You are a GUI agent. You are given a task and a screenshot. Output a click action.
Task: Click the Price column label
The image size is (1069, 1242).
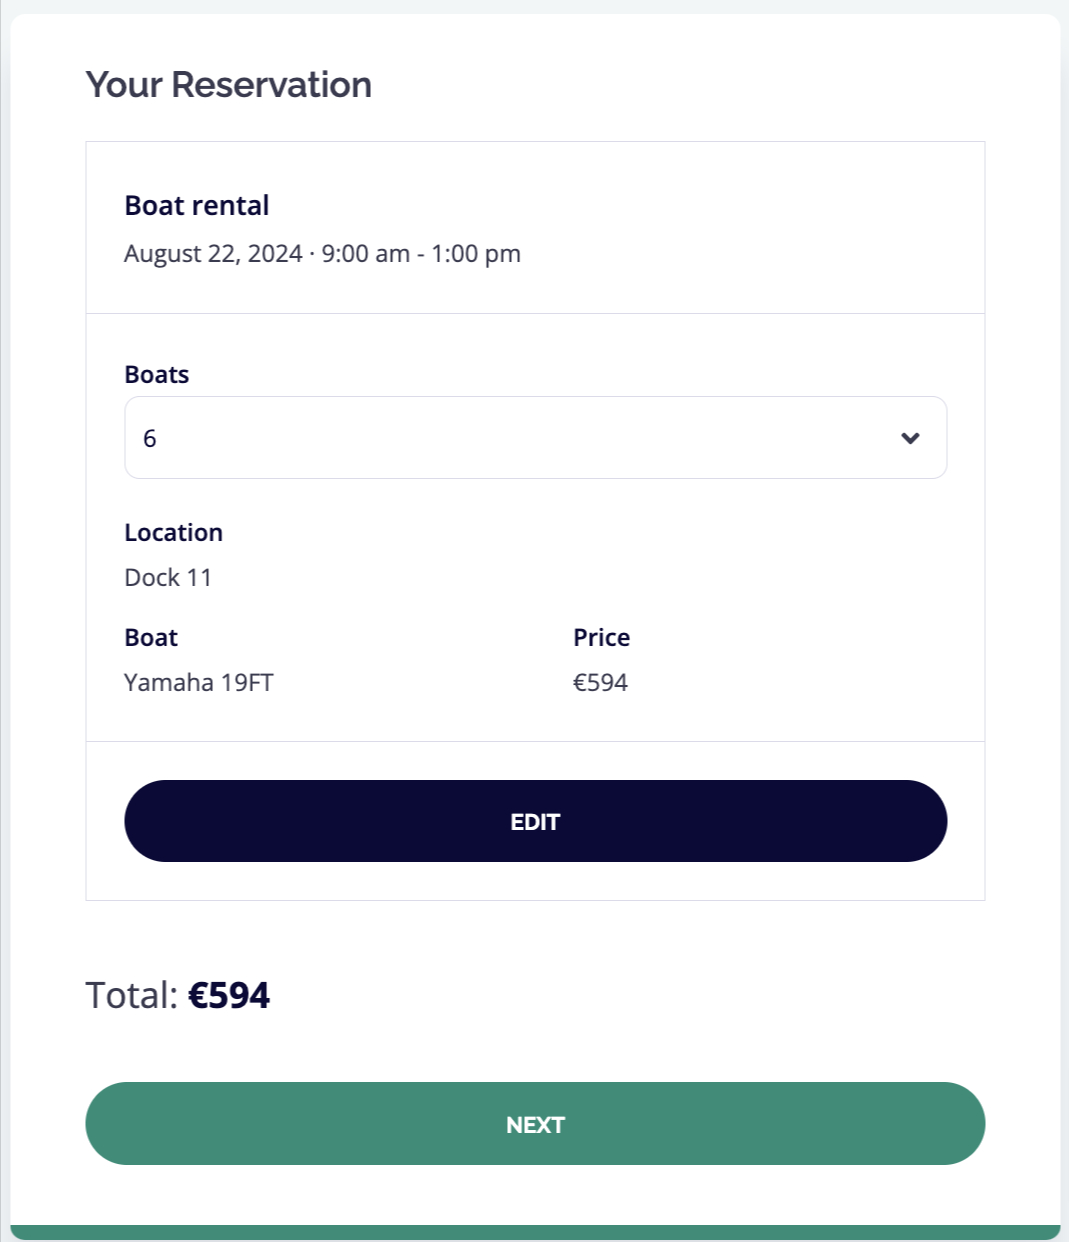click(601, 637)
